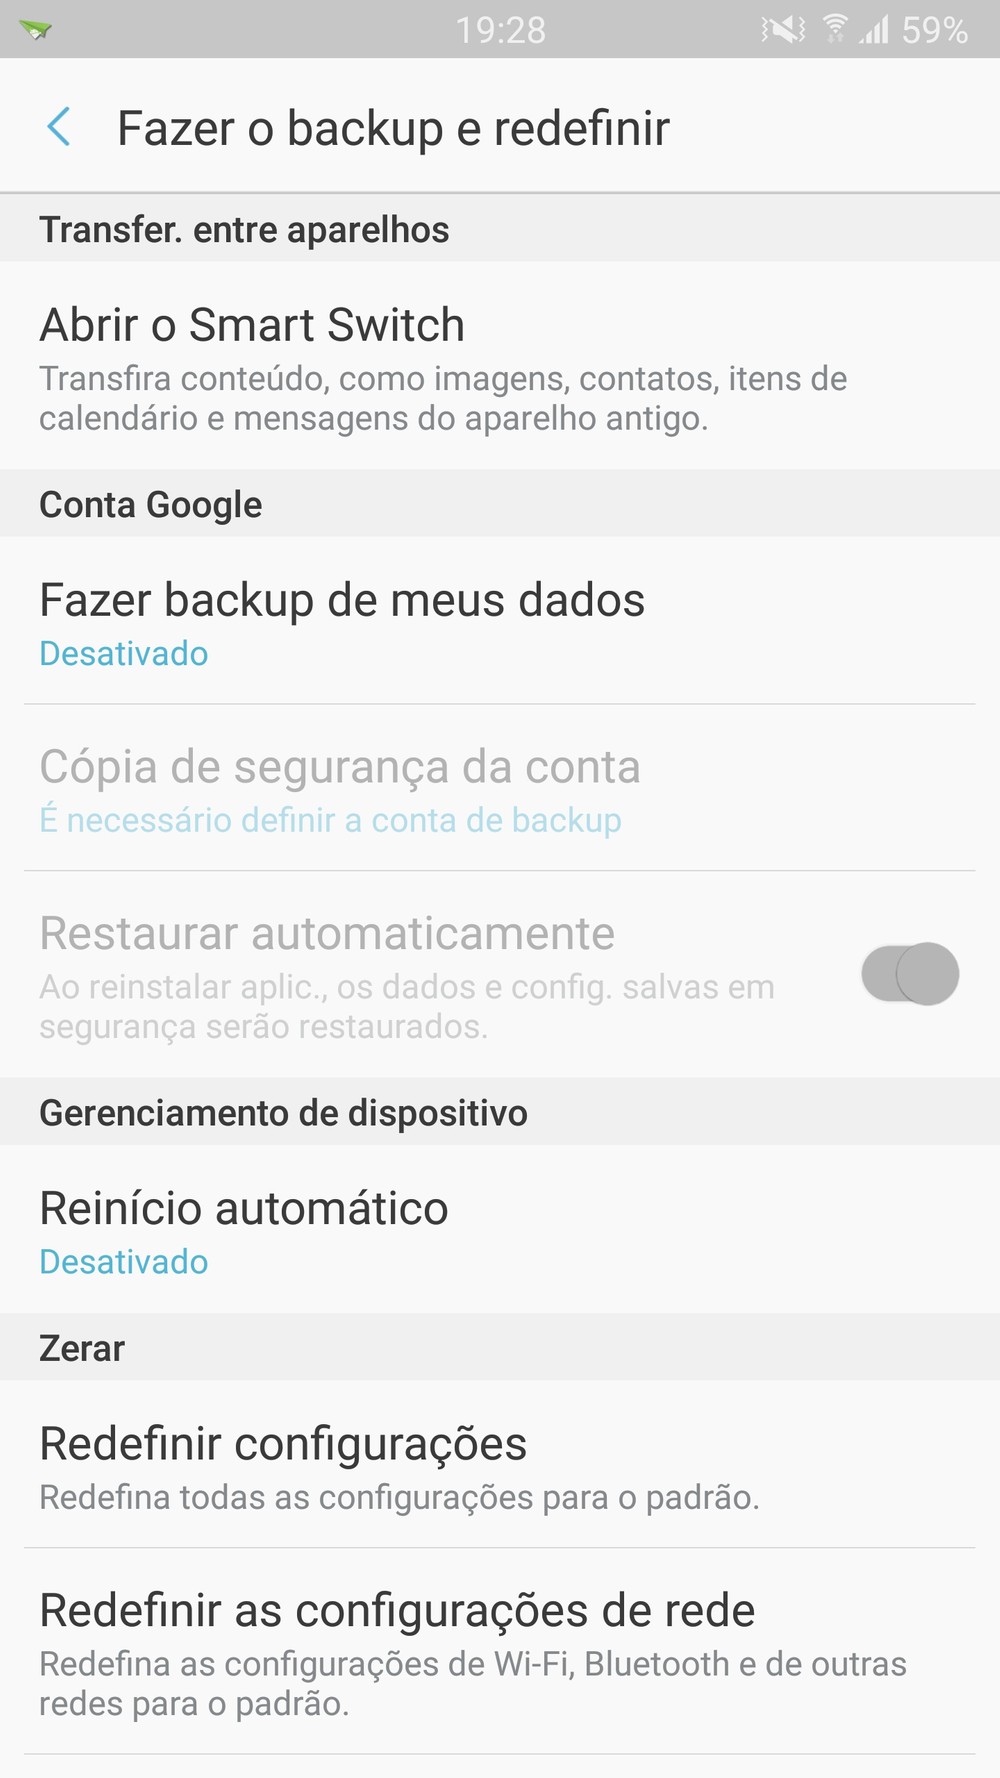Screen dimensions: 1000x1778
Task: Tap the notification icon in the status bar
Action: pos(35,30)
